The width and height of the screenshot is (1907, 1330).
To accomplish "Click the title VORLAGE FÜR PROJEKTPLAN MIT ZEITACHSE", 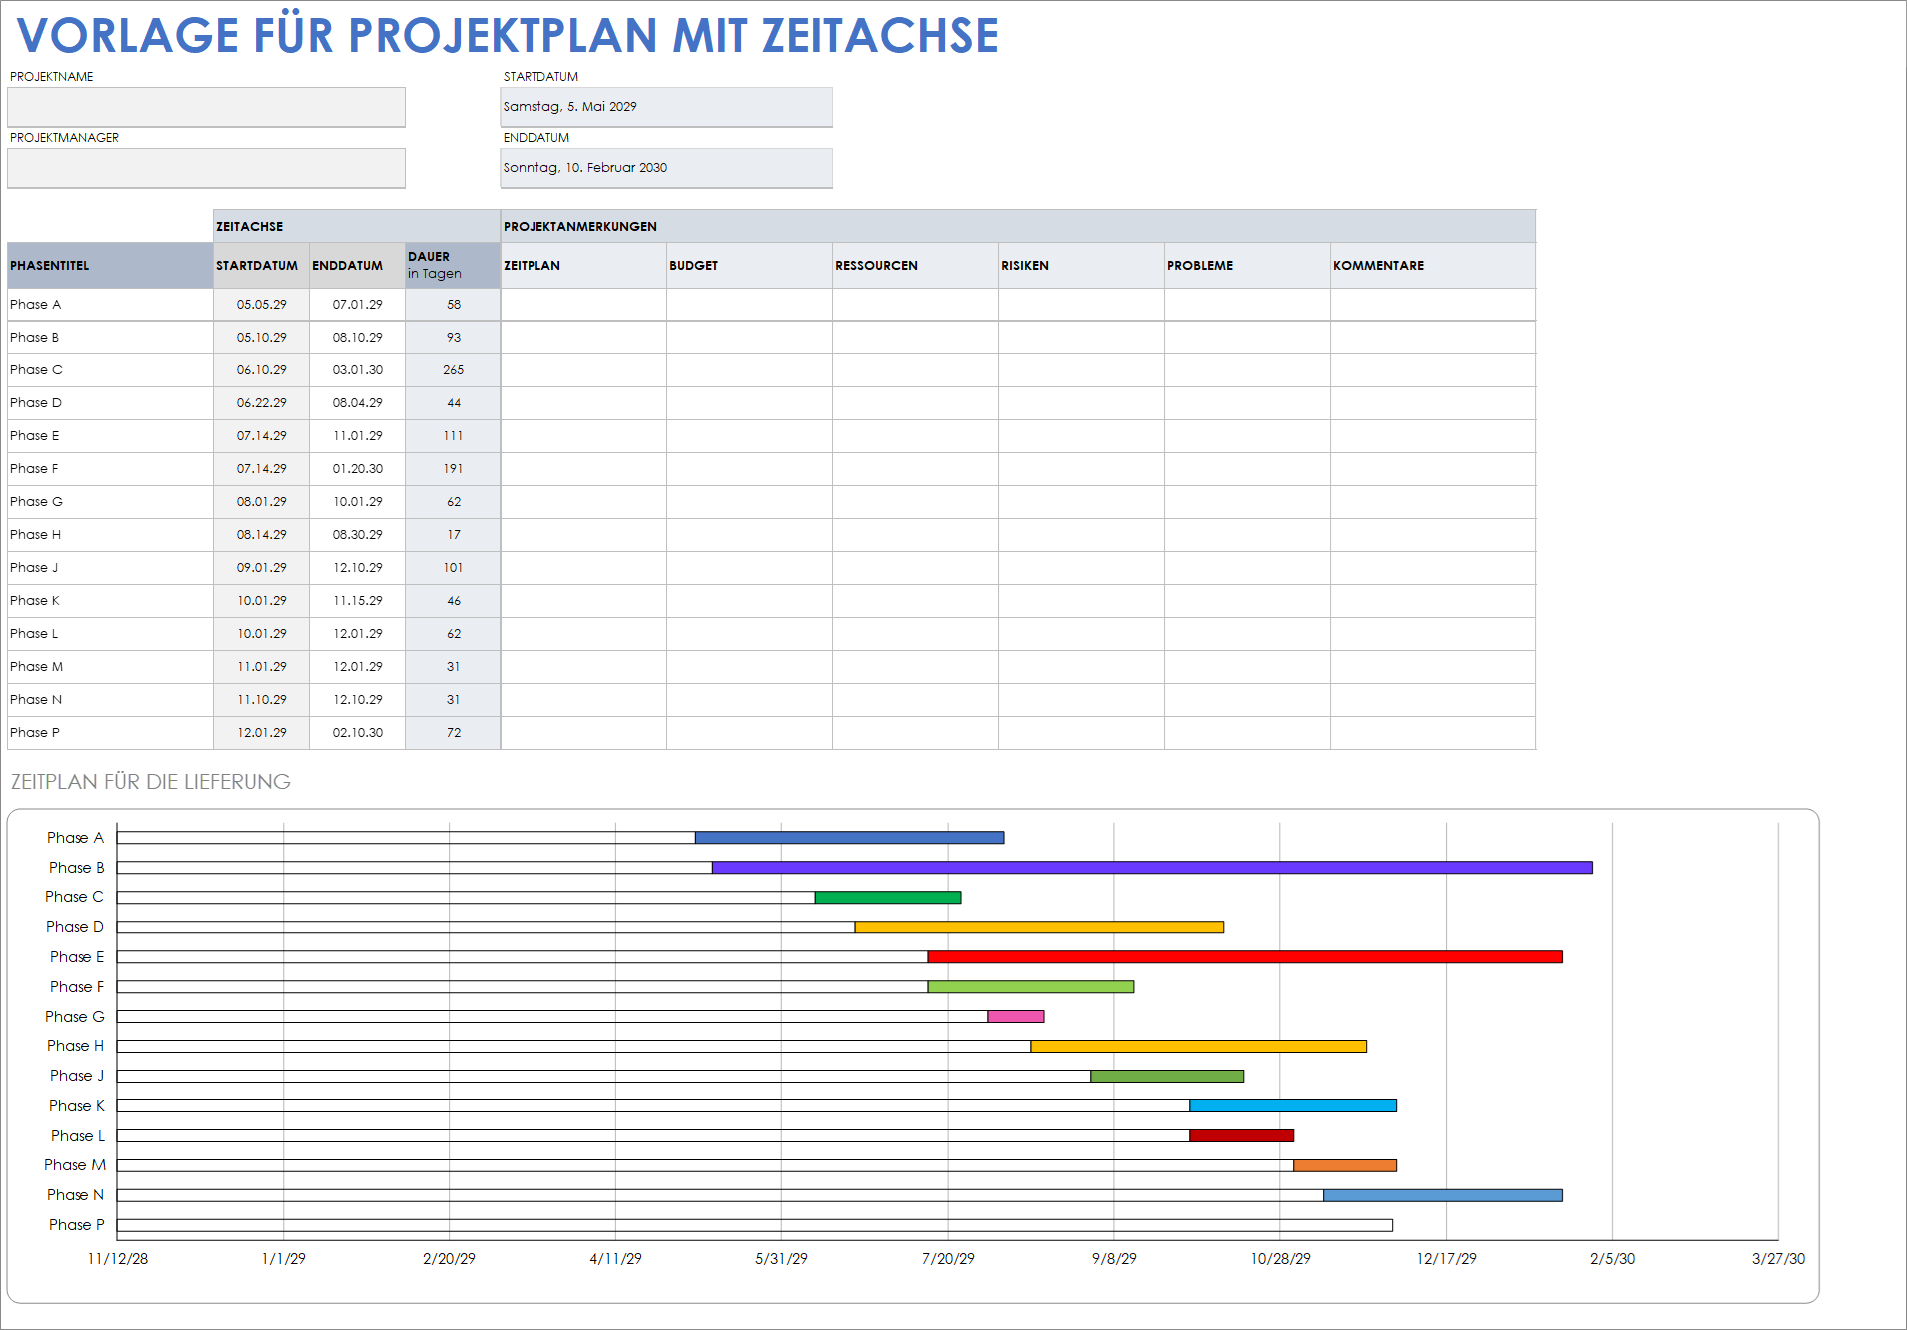I will (508, 36).
